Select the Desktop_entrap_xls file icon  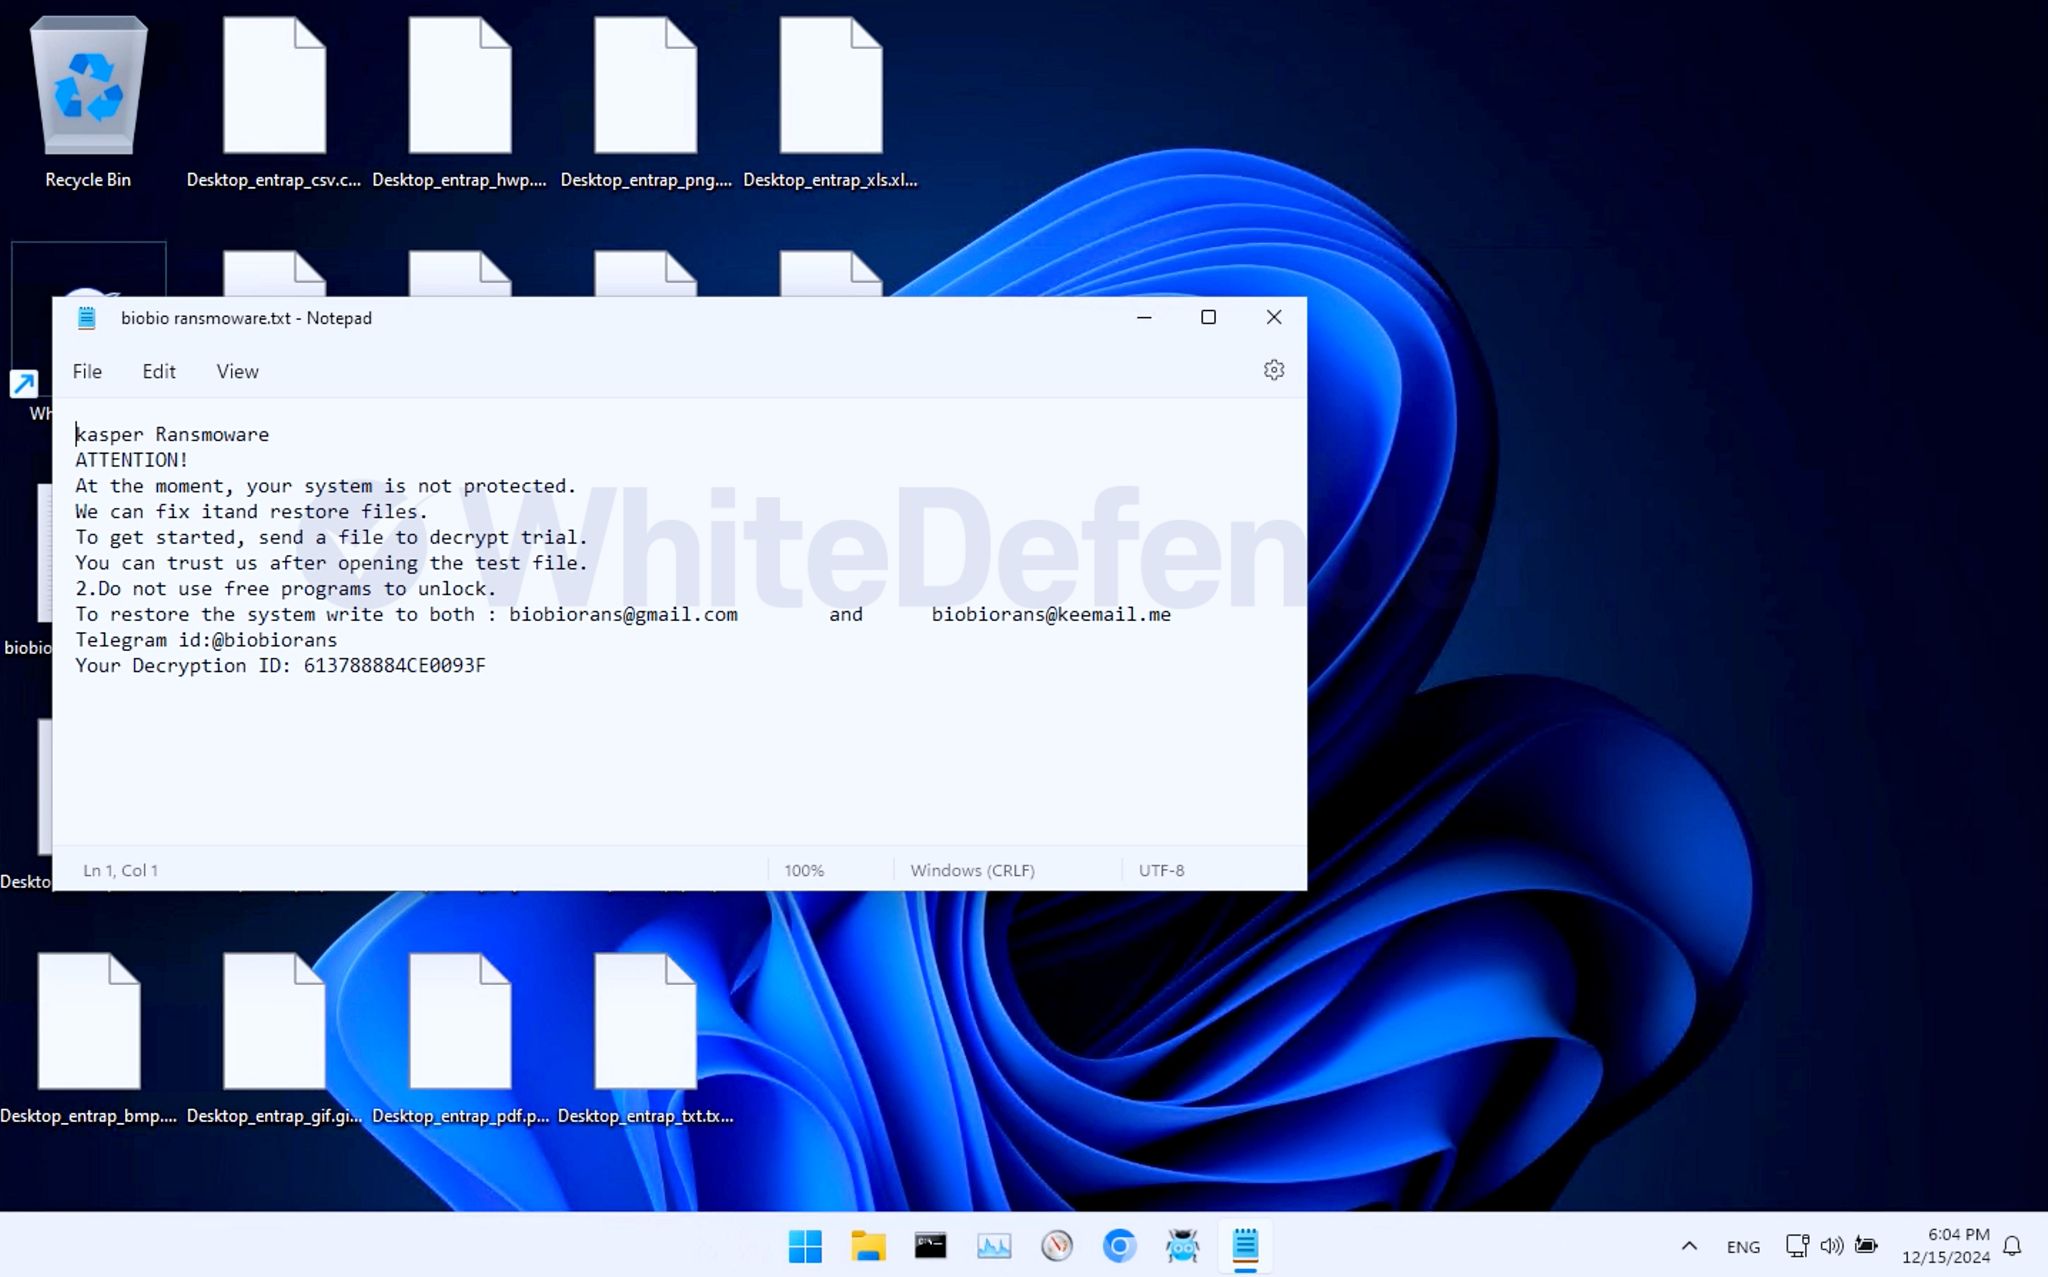[x=830, y=100]
